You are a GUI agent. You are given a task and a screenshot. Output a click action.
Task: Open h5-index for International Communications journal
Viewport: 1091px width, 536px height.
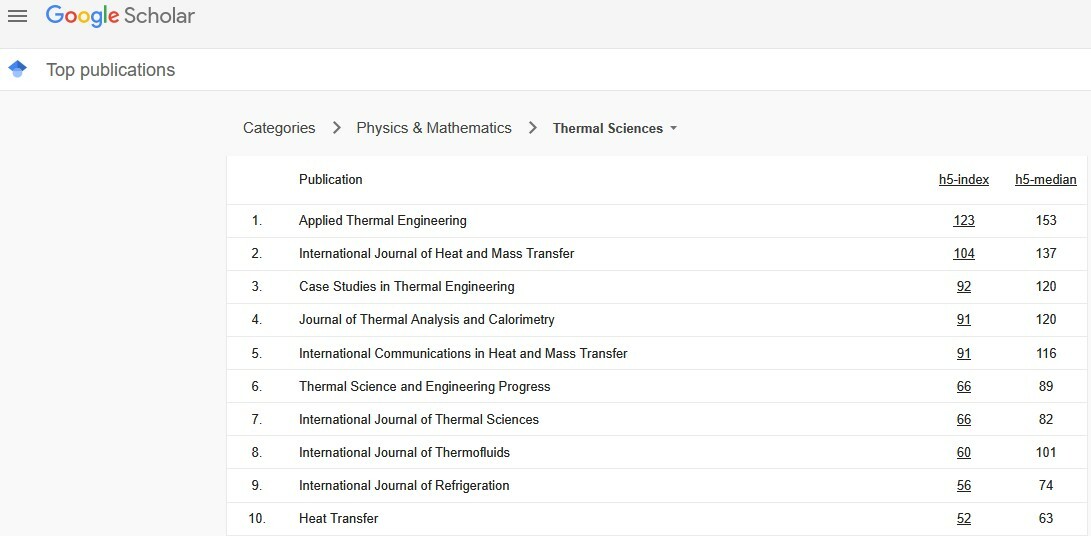(x=963, y=353)
